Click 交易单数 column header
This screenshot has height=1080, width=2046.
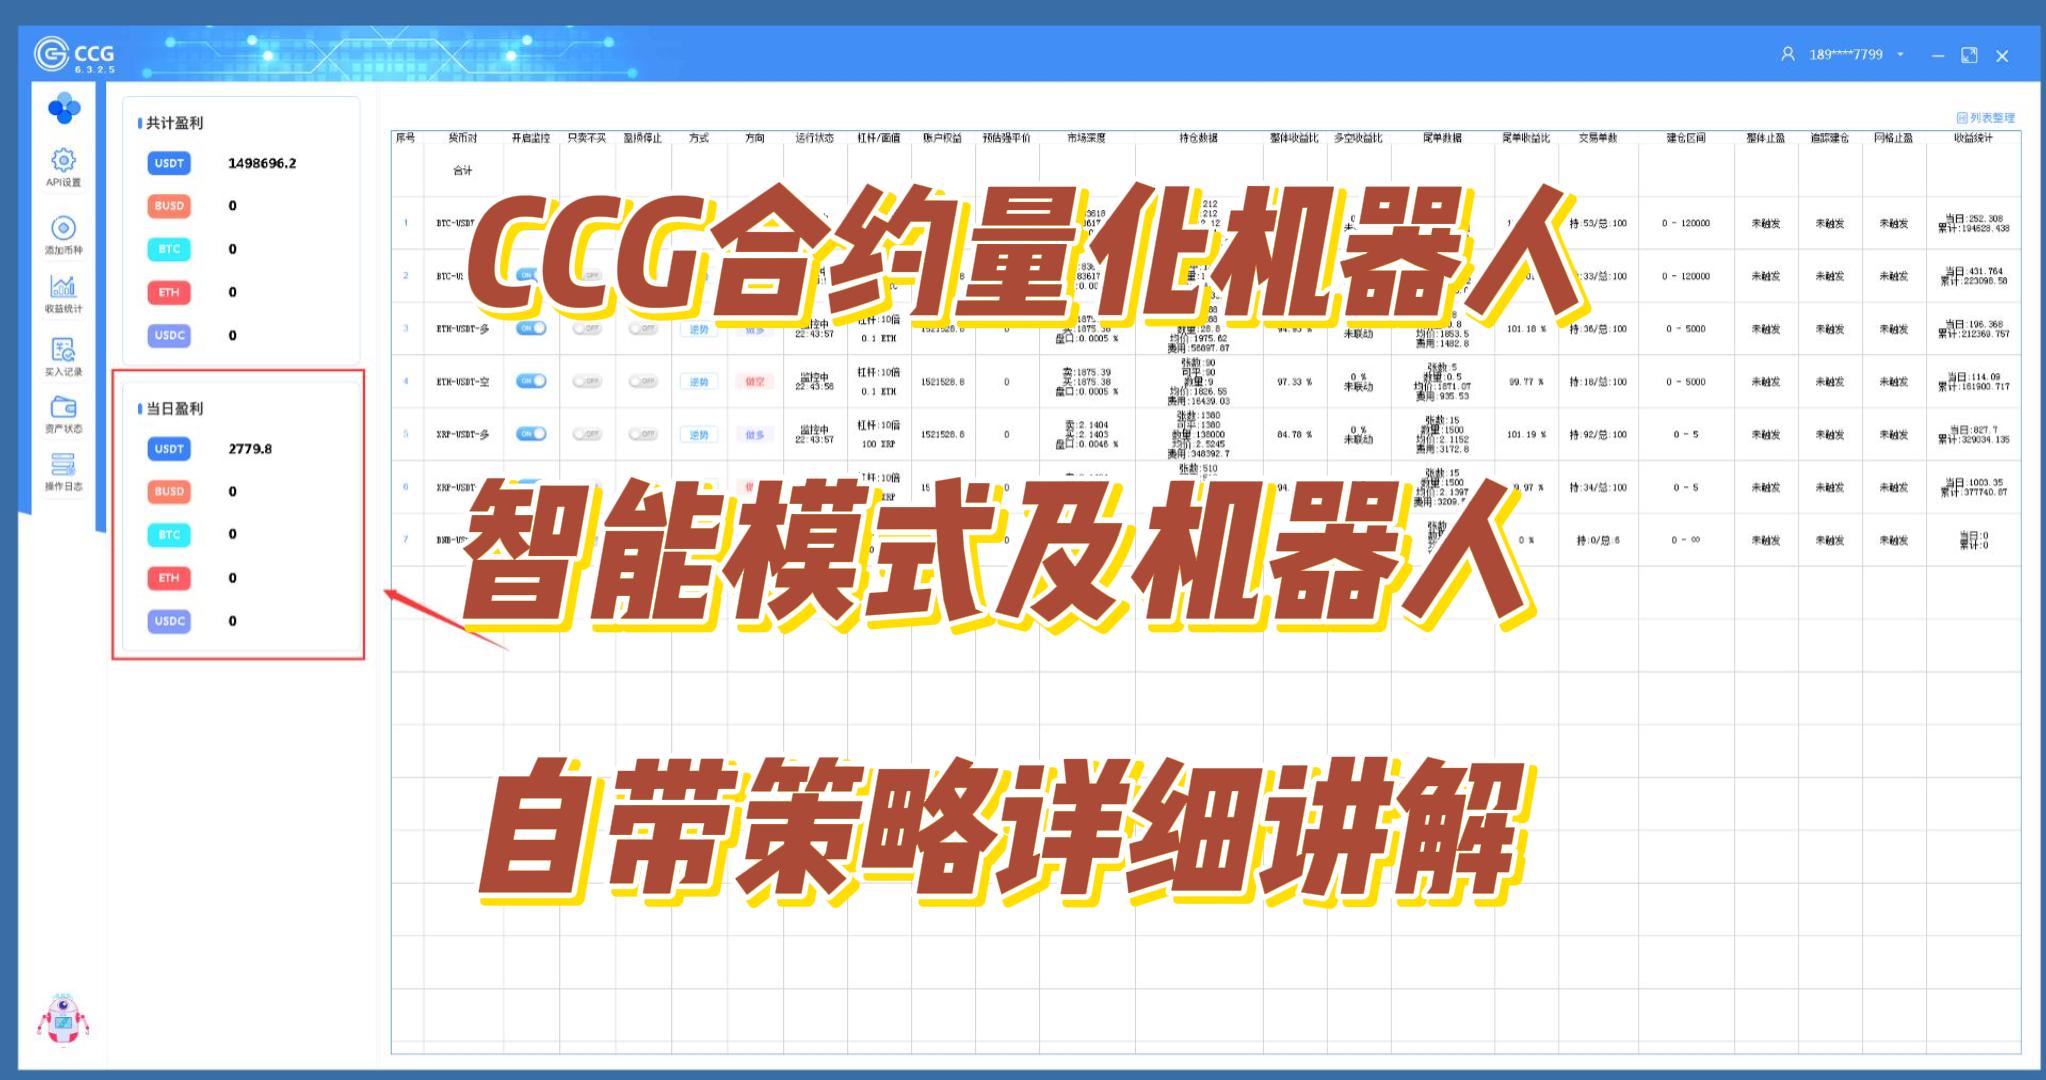click(1598, 138)
